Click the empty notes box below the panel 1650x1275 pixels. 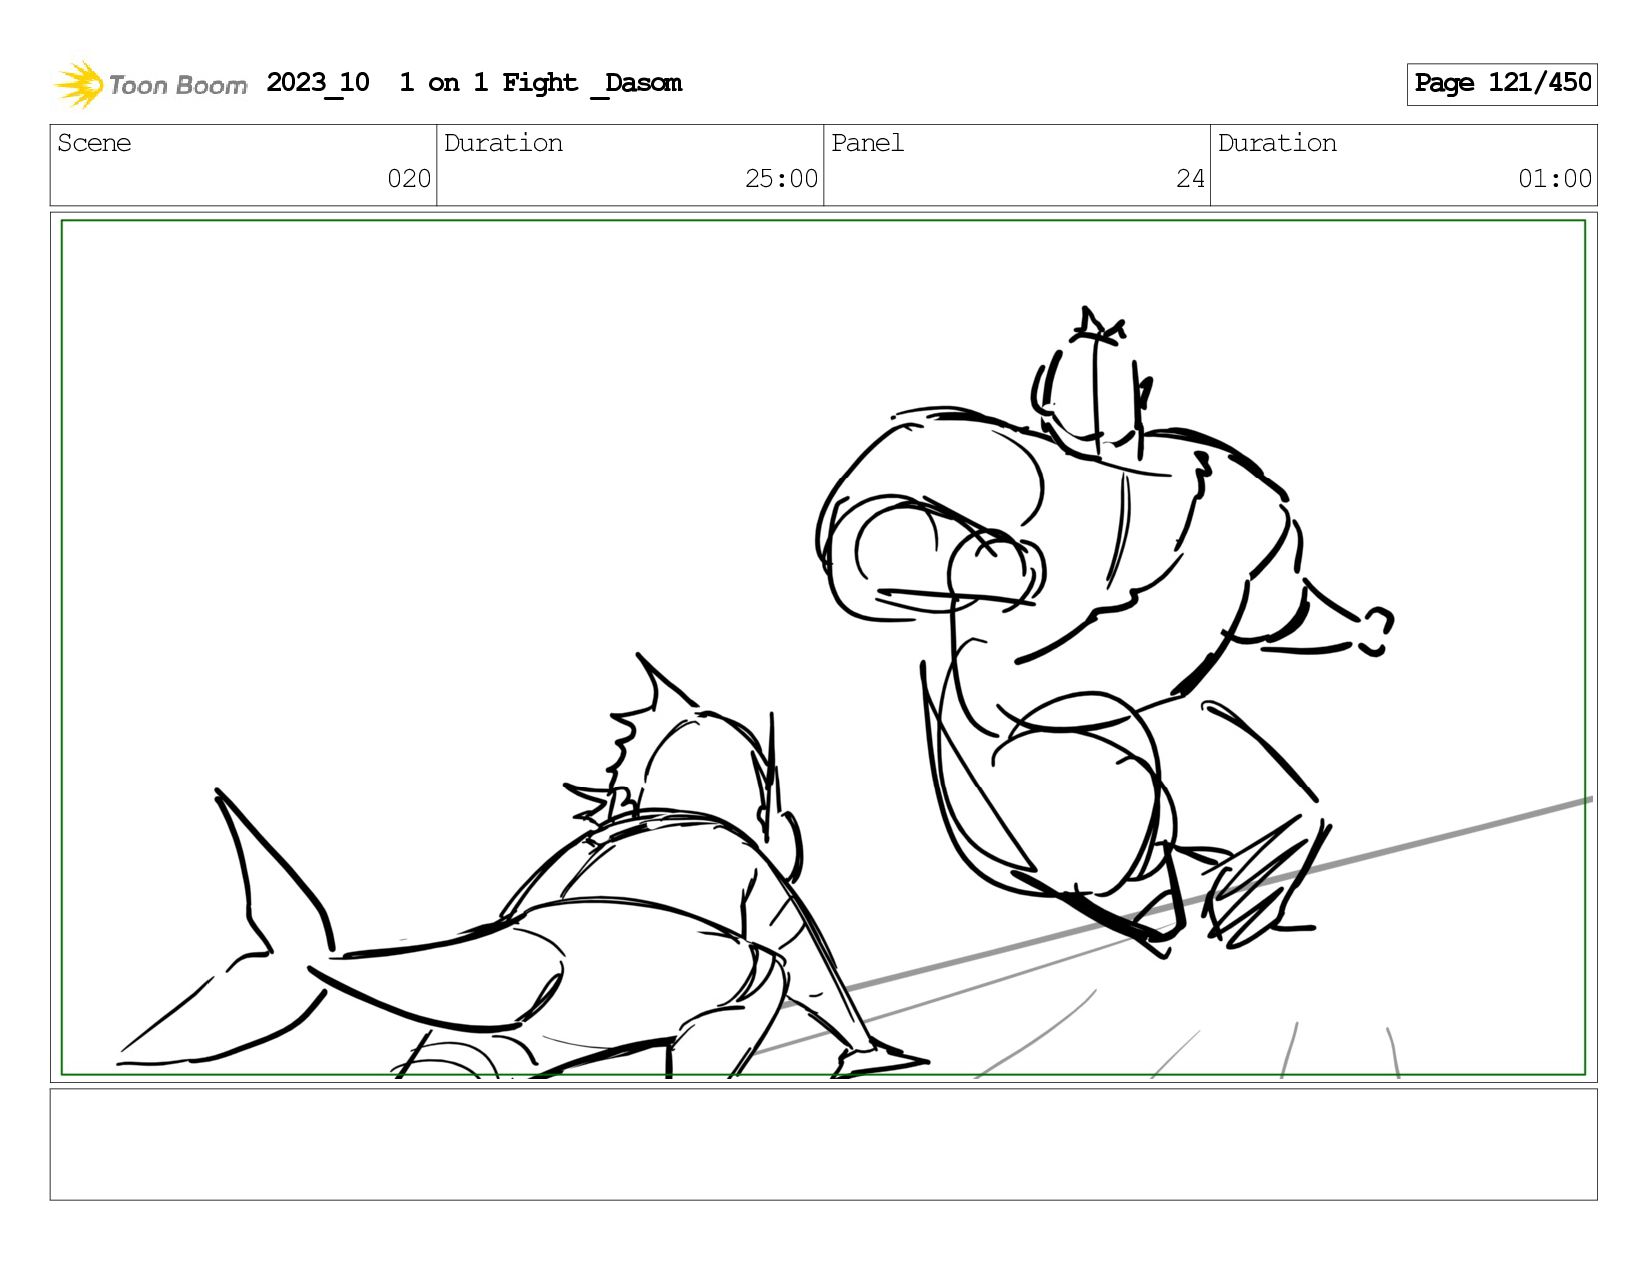click(823, 1145)
